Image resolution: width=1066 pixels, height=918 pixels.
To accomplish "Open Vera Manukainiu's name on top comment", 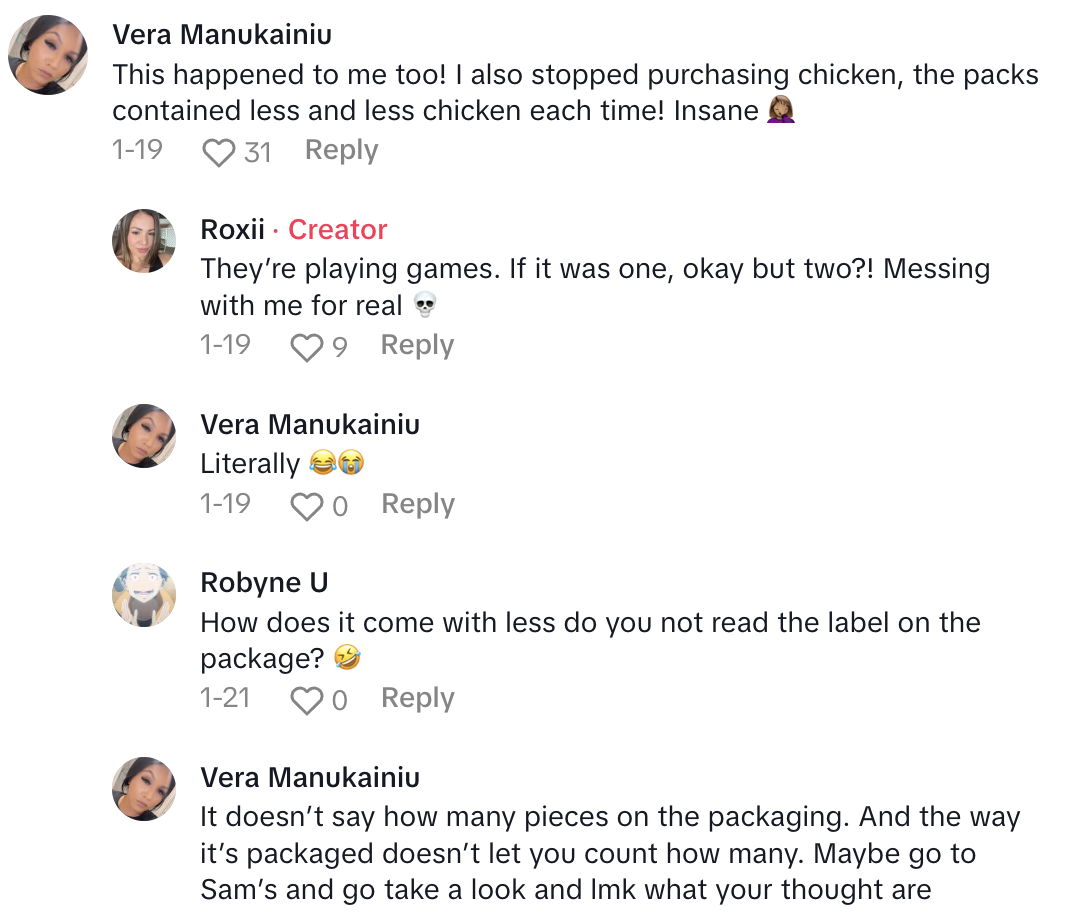I will 222,35.
